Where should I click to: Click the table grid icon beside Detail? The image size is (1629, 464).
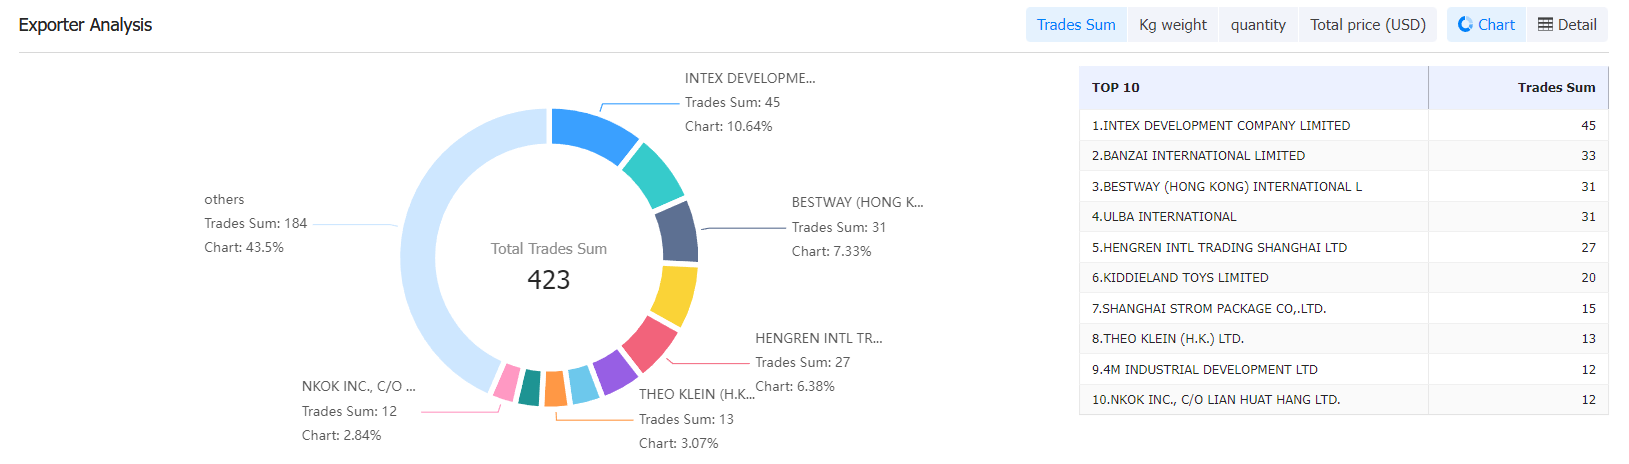click(1545, 25)
